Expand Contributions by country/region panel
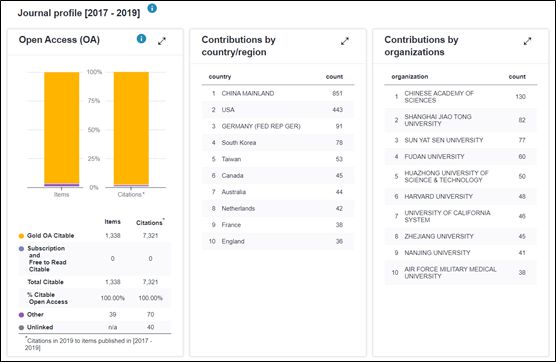This screenshot has height=362, width=556. tap(345, 41)
